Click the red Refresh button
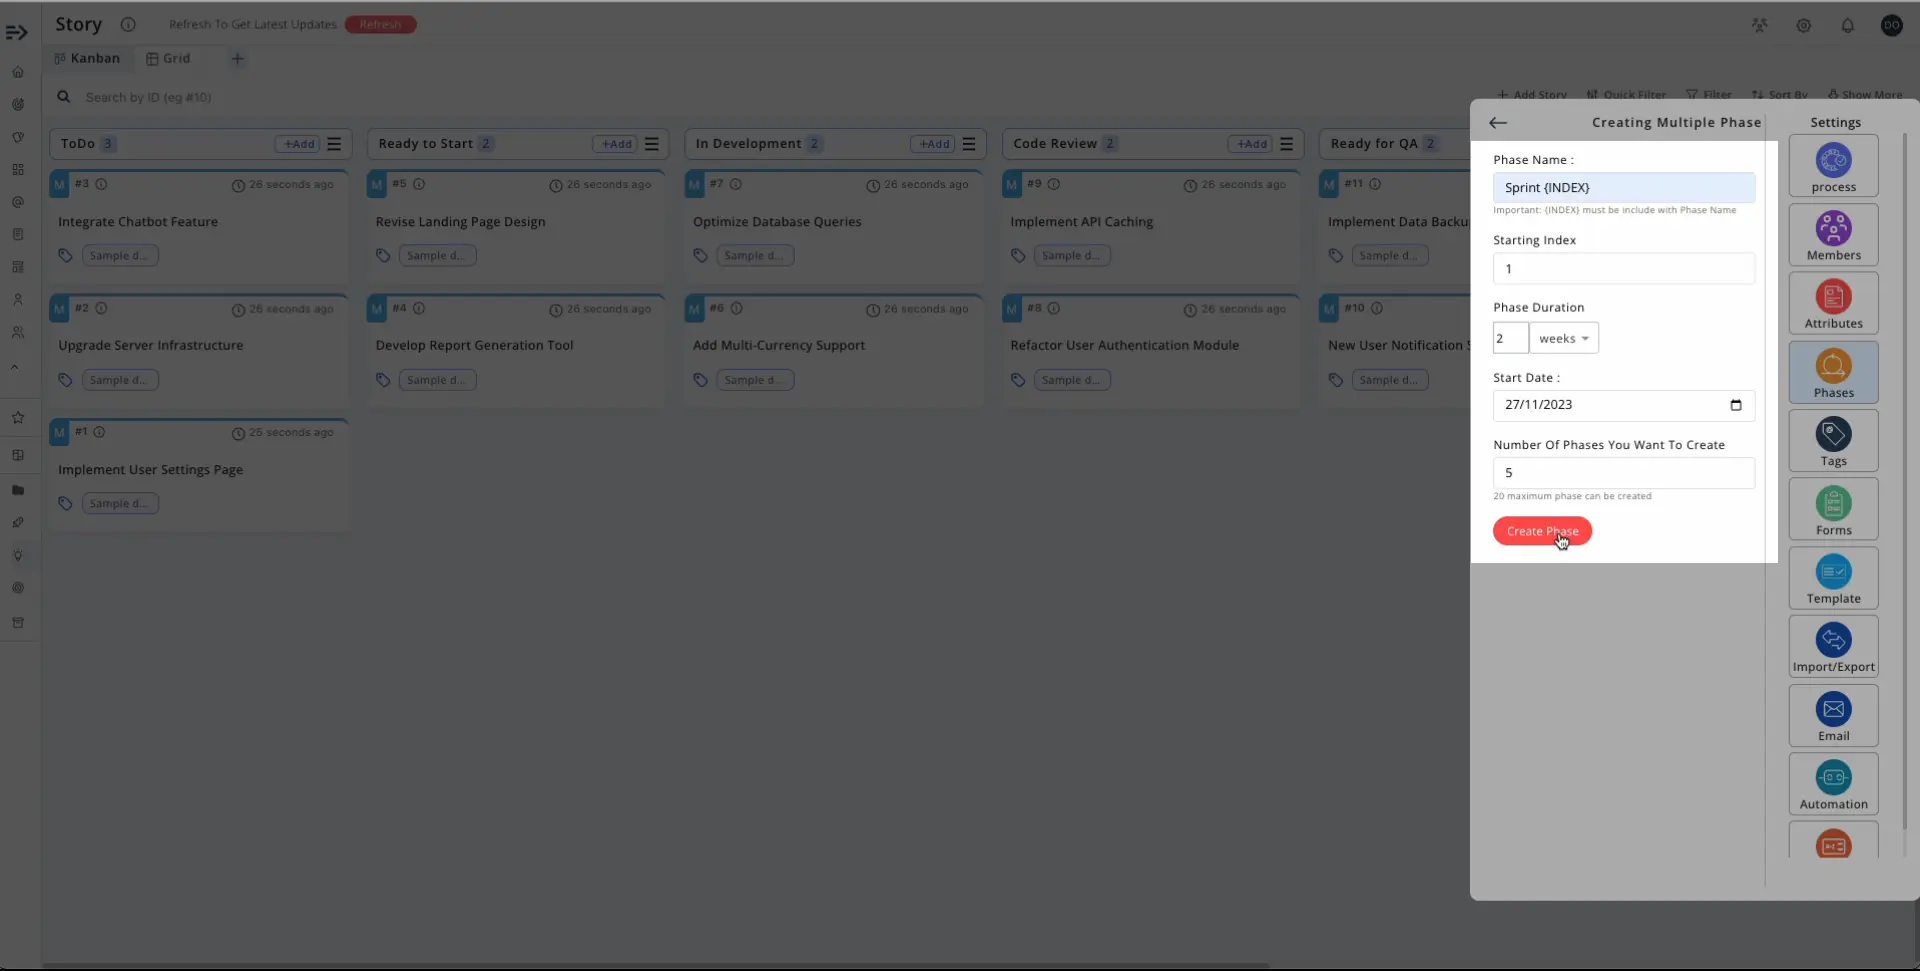This screenshot has width=1920, height=971. [380, 24]
